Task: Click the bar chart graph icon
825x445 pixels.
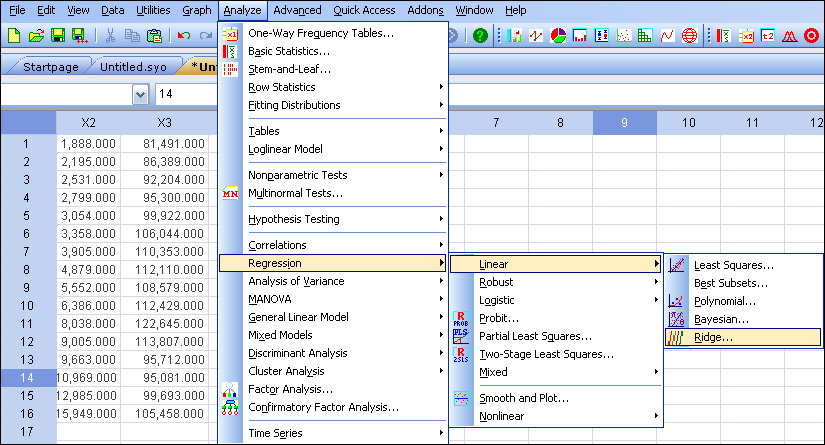Action: (x=514, y=36)
